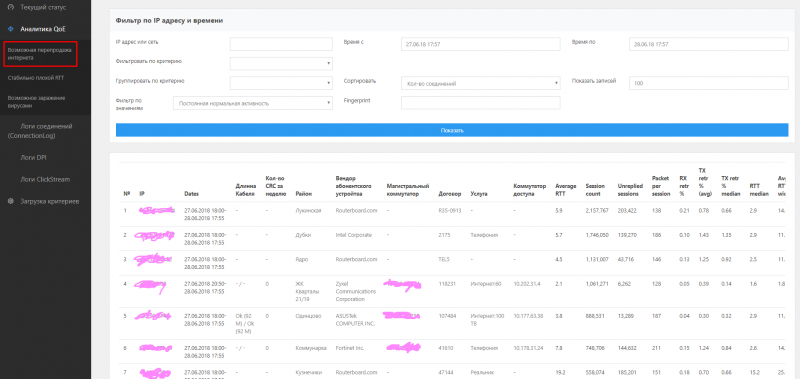The image size is (800, 379).
Task: Open Логи соединений (ConnectionLog)
Action: [40, 131]
